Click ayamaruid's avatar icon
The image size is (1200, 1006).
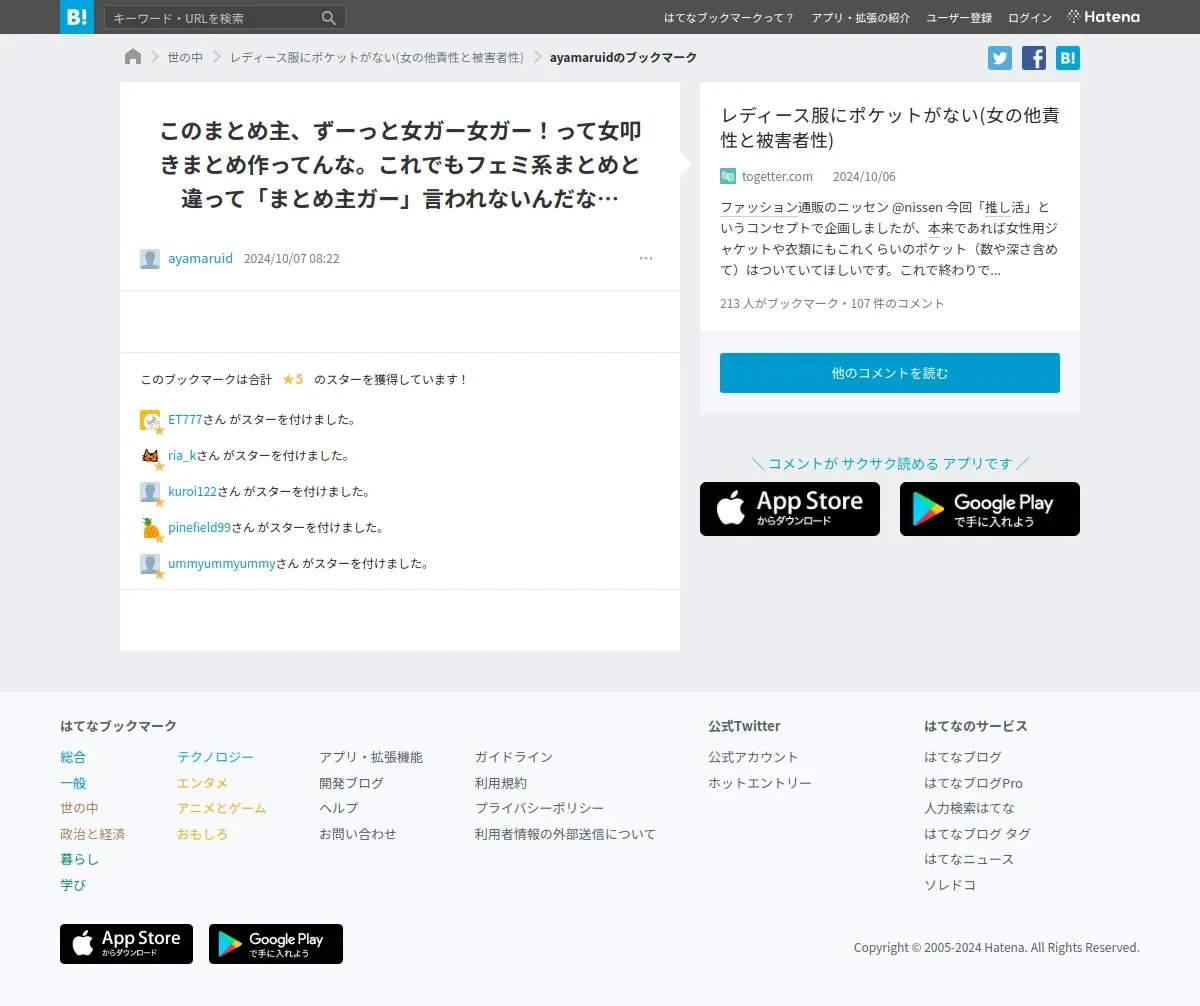coord(150,259)
